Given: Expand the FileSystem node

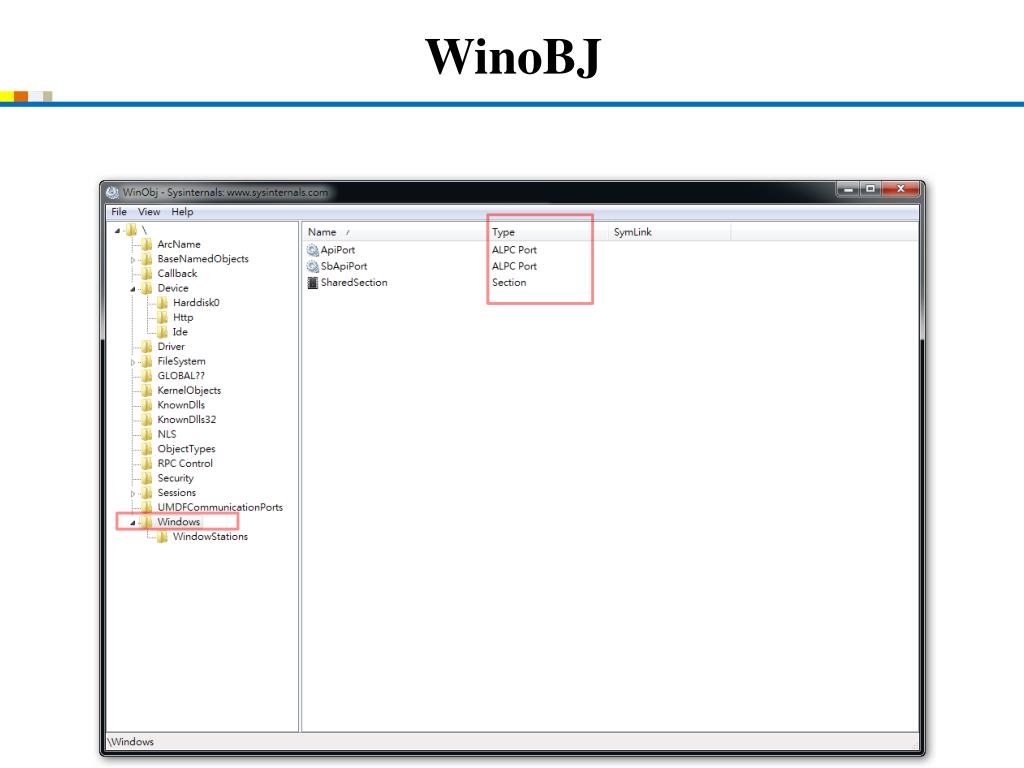Looking at the screenshot, I should point(133,362).
